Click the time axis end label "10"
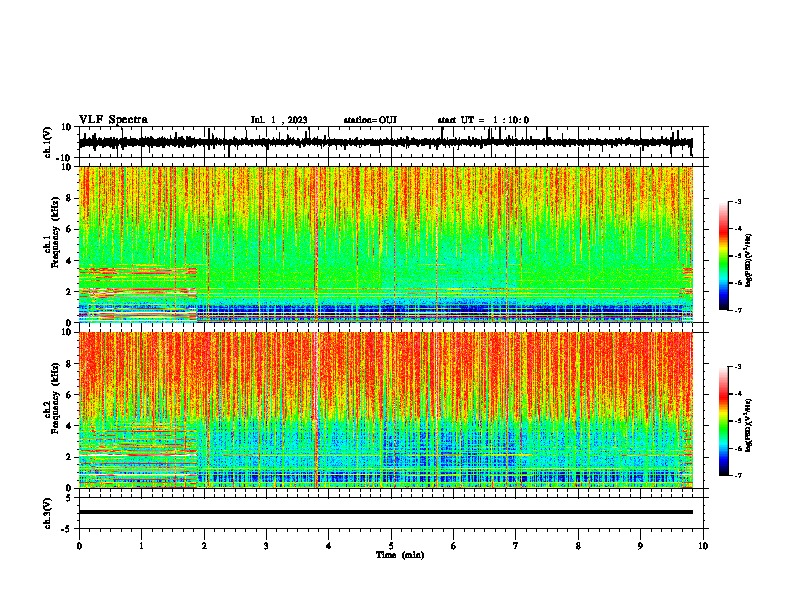The width and height of the screenshot is (792, 612). click(x=703, y=546)
